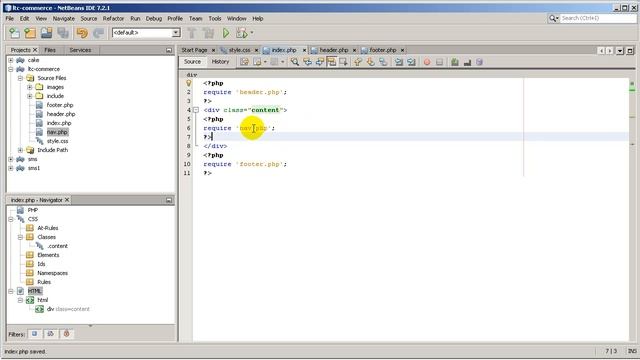Screen dimensions: 640x360
Task: Click the last editor toolbar icon
Action: coord(480,62)
